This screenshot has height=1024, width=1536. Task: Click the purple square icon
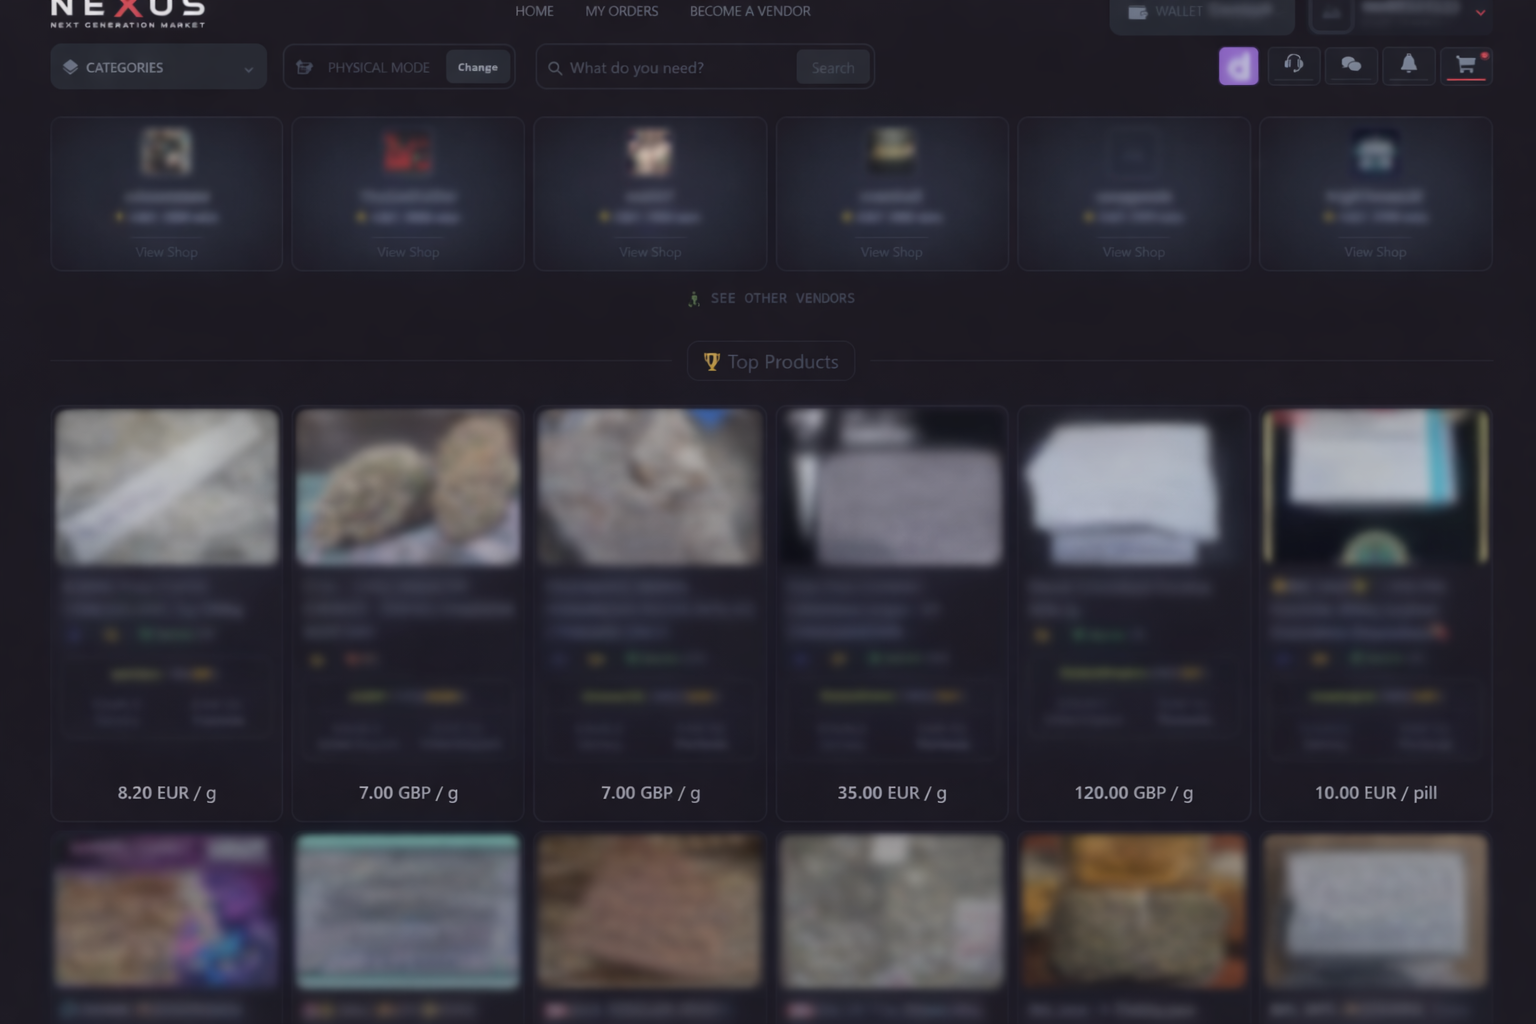1238,67
